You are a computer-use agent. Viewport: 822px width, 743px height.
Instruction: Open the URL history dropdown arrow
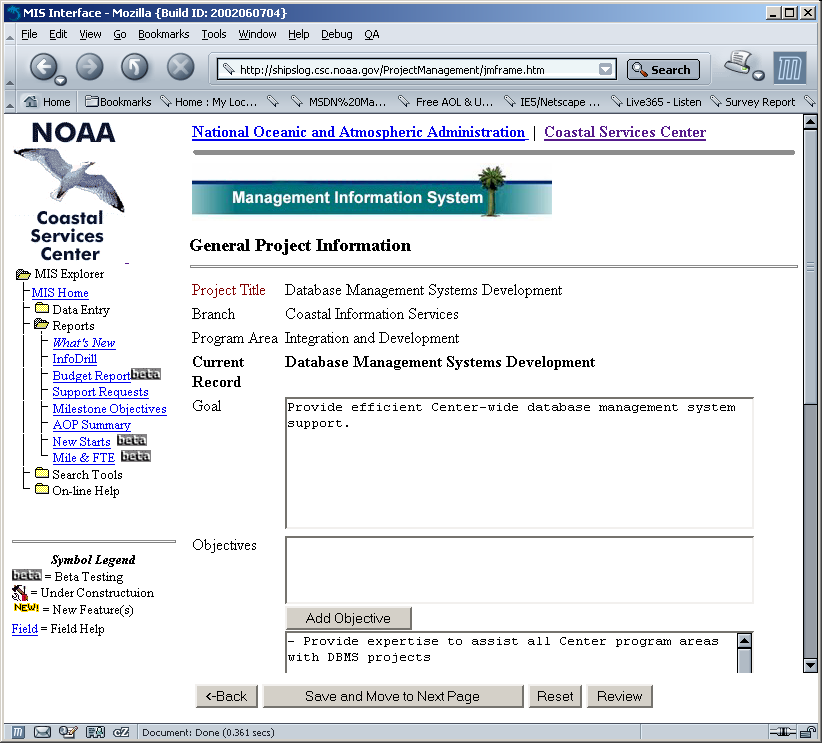click(x=605, y=69)
